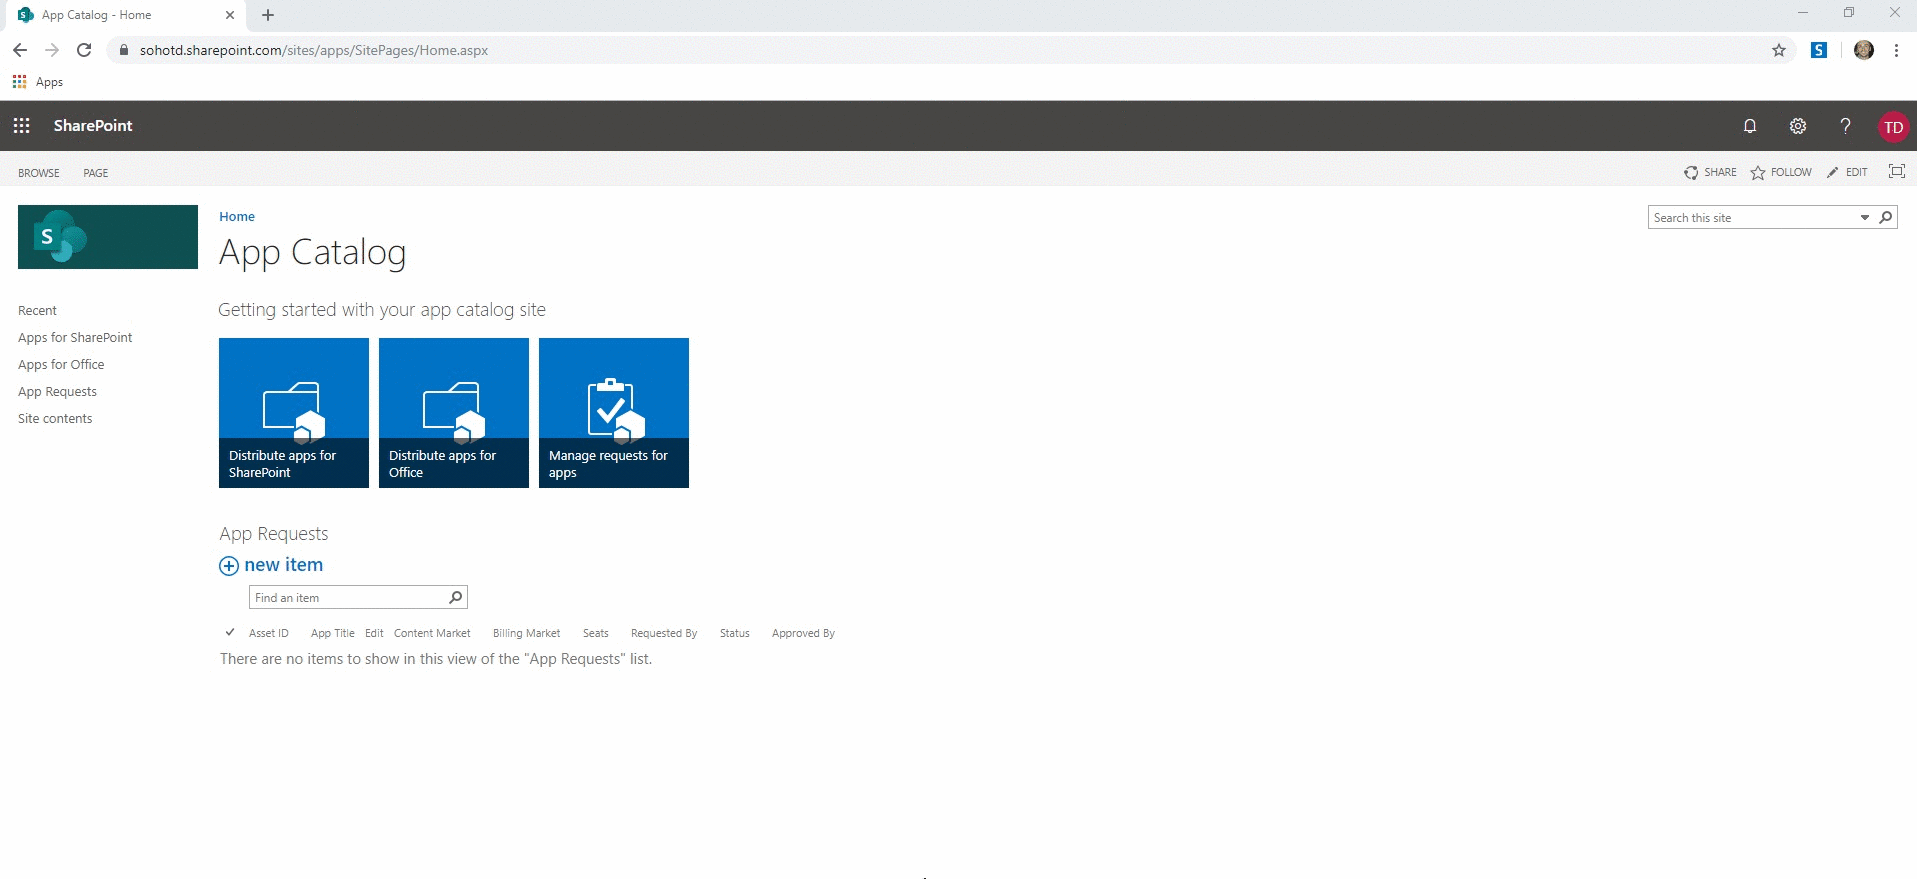1917x879 pixels.
Task: Click the browser address bar URL
Action: pos(314,50)
